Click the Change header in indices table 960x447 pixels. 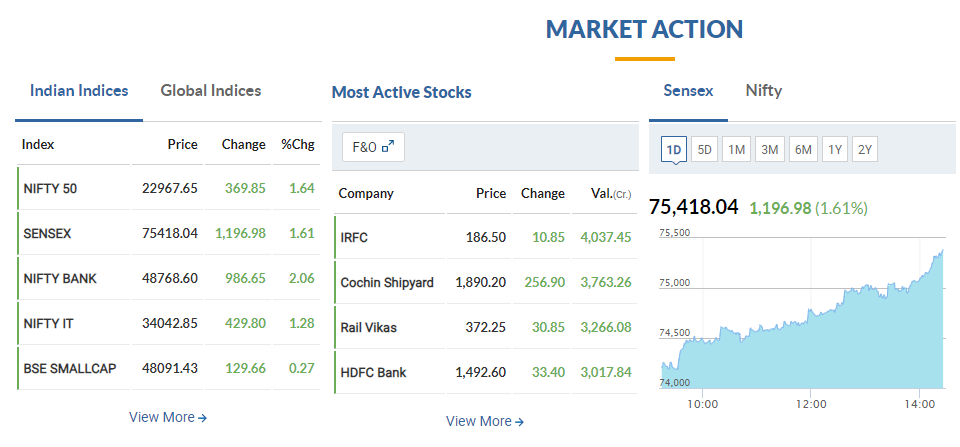244,145
